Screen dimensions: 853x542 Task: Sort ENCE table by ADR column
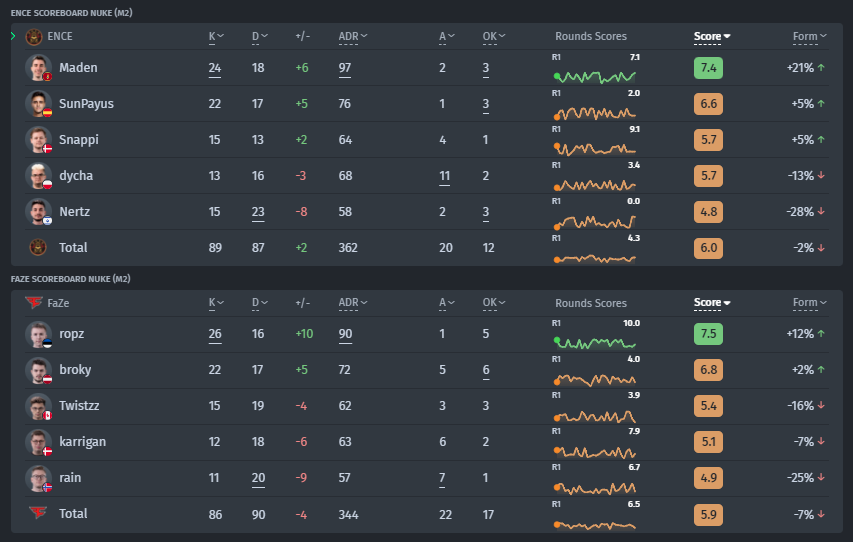pyautogui.click(x=353, y=36)
